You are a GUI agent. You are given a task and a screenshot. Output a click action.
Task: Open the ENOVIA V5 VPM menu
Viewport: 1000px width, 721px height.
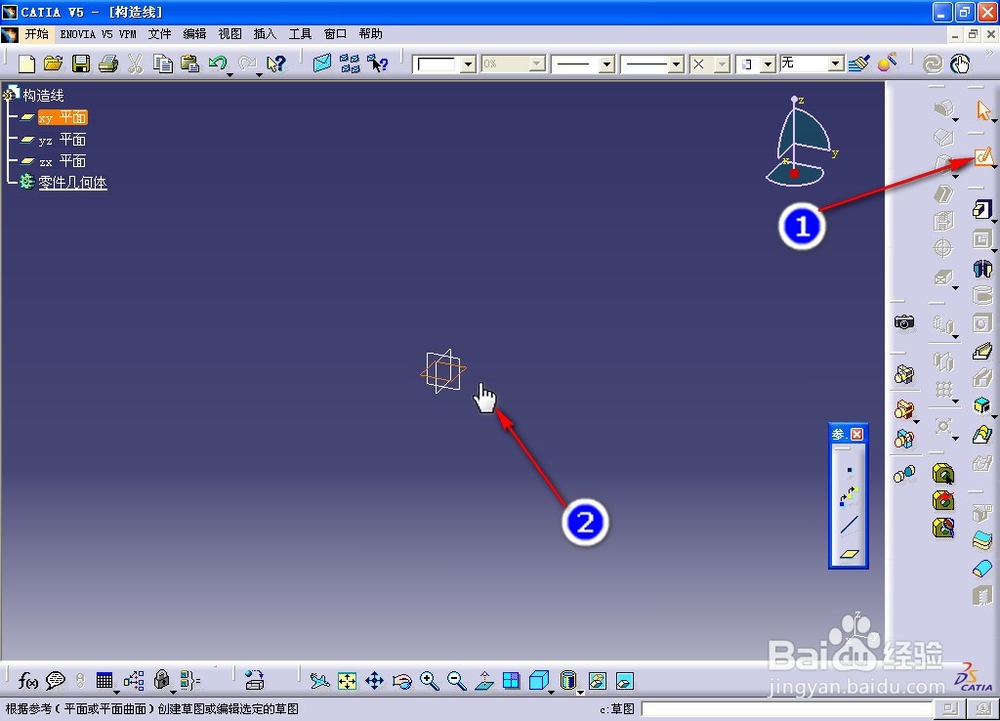98,34
